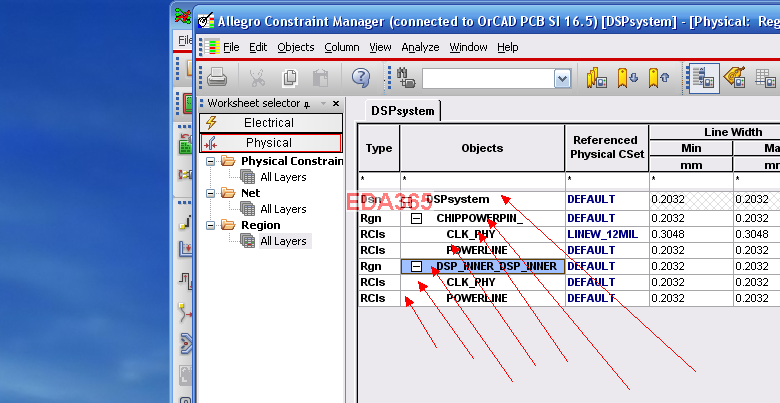Collapse the DSP_INNER_DSP_INNER region row
Image resolution: width=780 pixels, height=403 pixels.
point(416,267)
